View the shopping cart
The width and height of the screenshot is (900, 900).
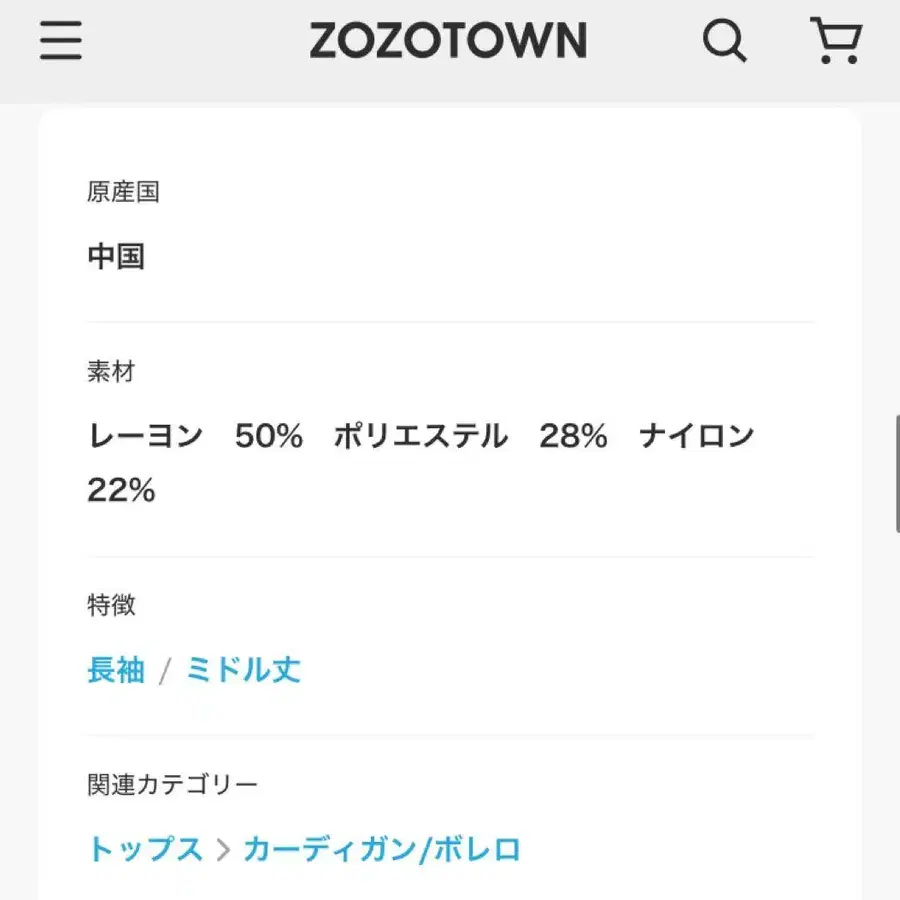point(834,42)
